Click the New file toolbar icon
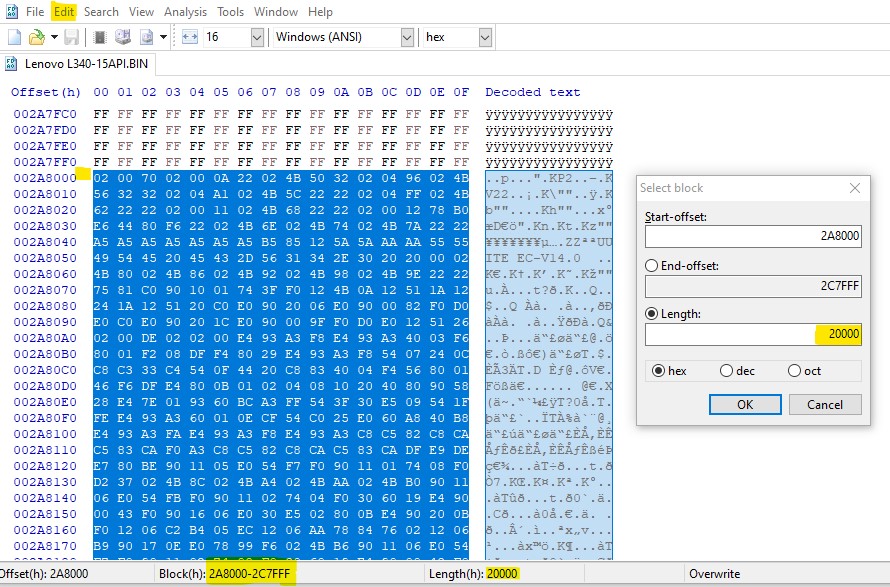The image size is (890, 587). click(14, 37)
